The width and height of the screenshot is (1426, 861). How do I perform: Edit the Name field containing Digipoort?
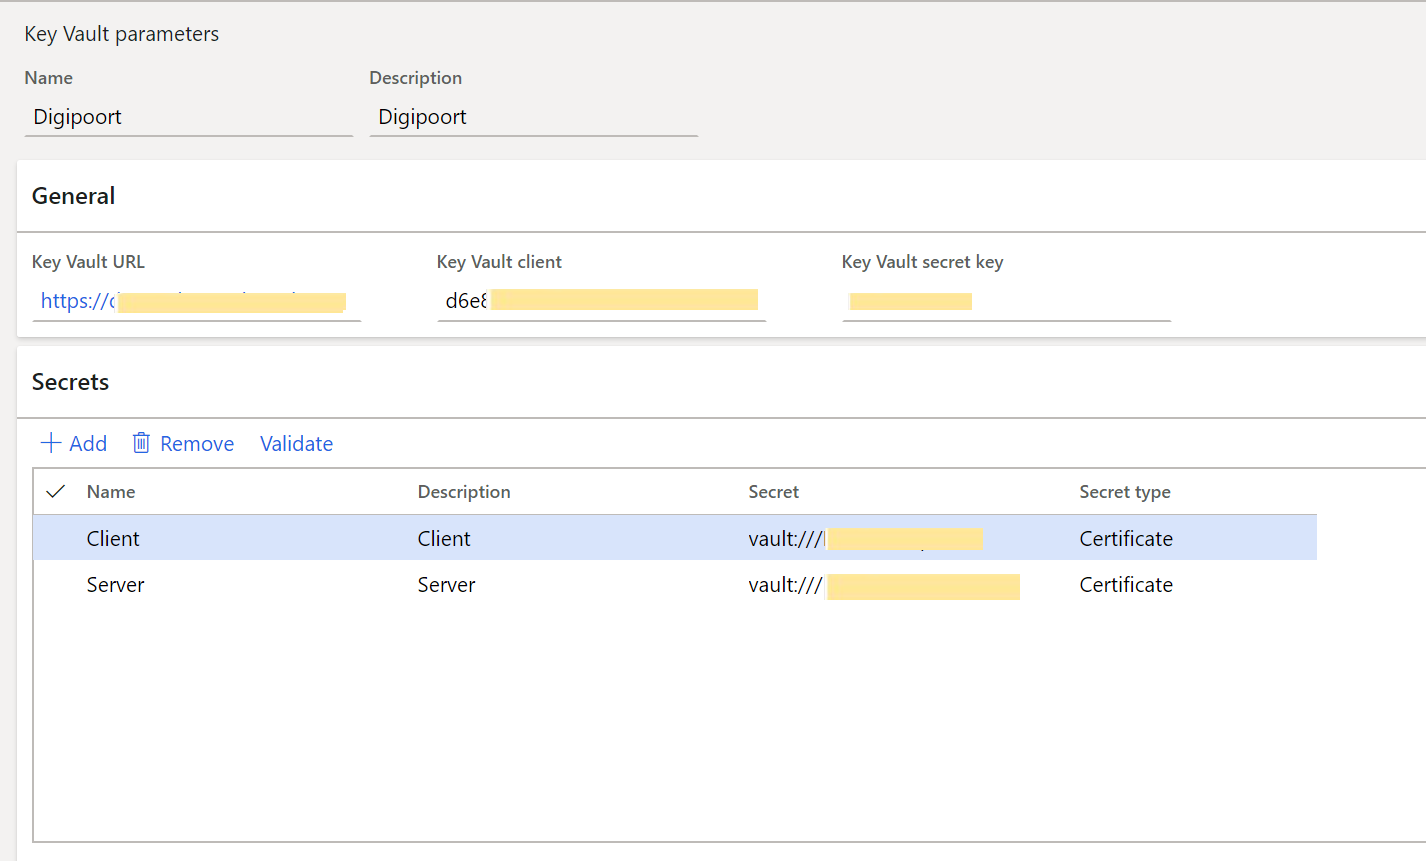coord(188,117)
